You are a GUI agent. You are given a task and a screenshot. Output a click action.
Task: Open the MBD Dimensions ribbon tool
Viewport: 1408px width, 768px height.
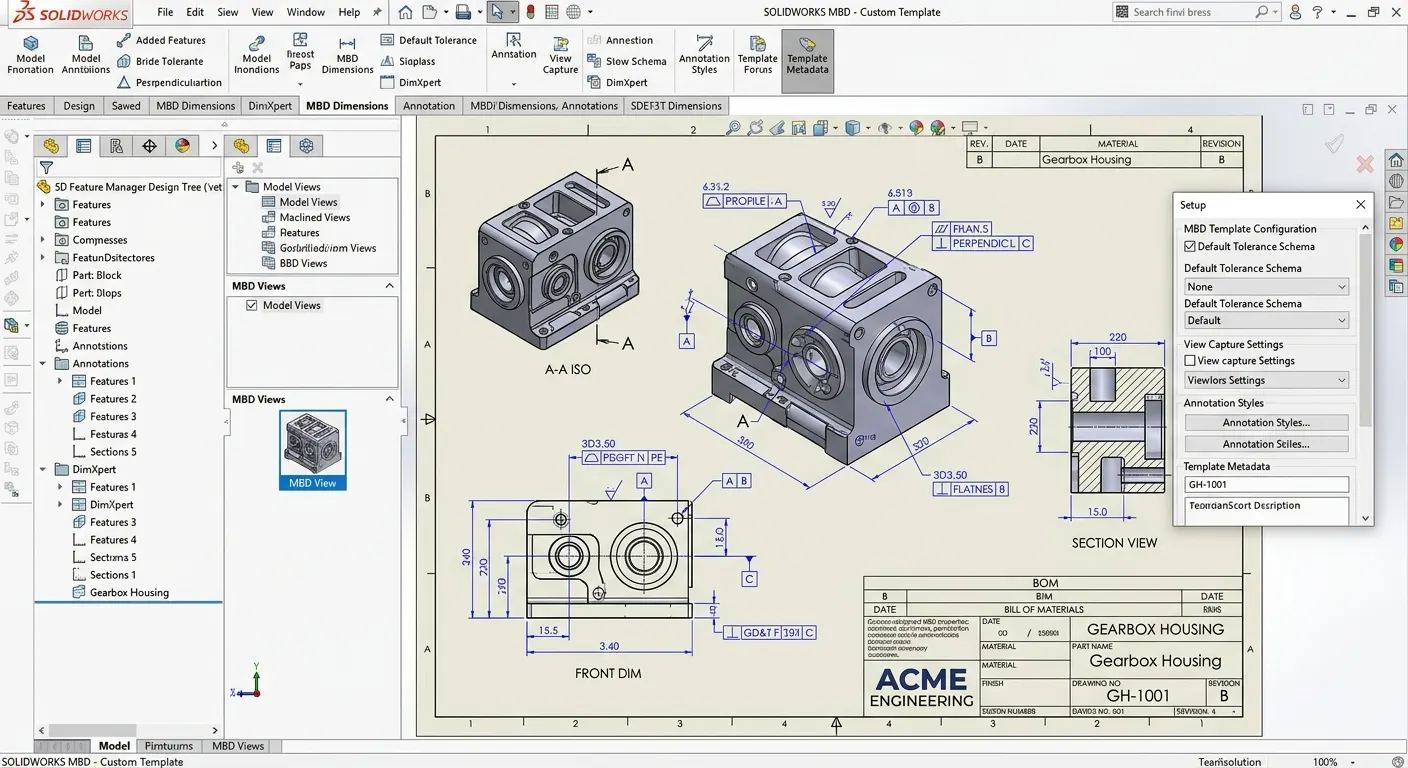point(347,55)
